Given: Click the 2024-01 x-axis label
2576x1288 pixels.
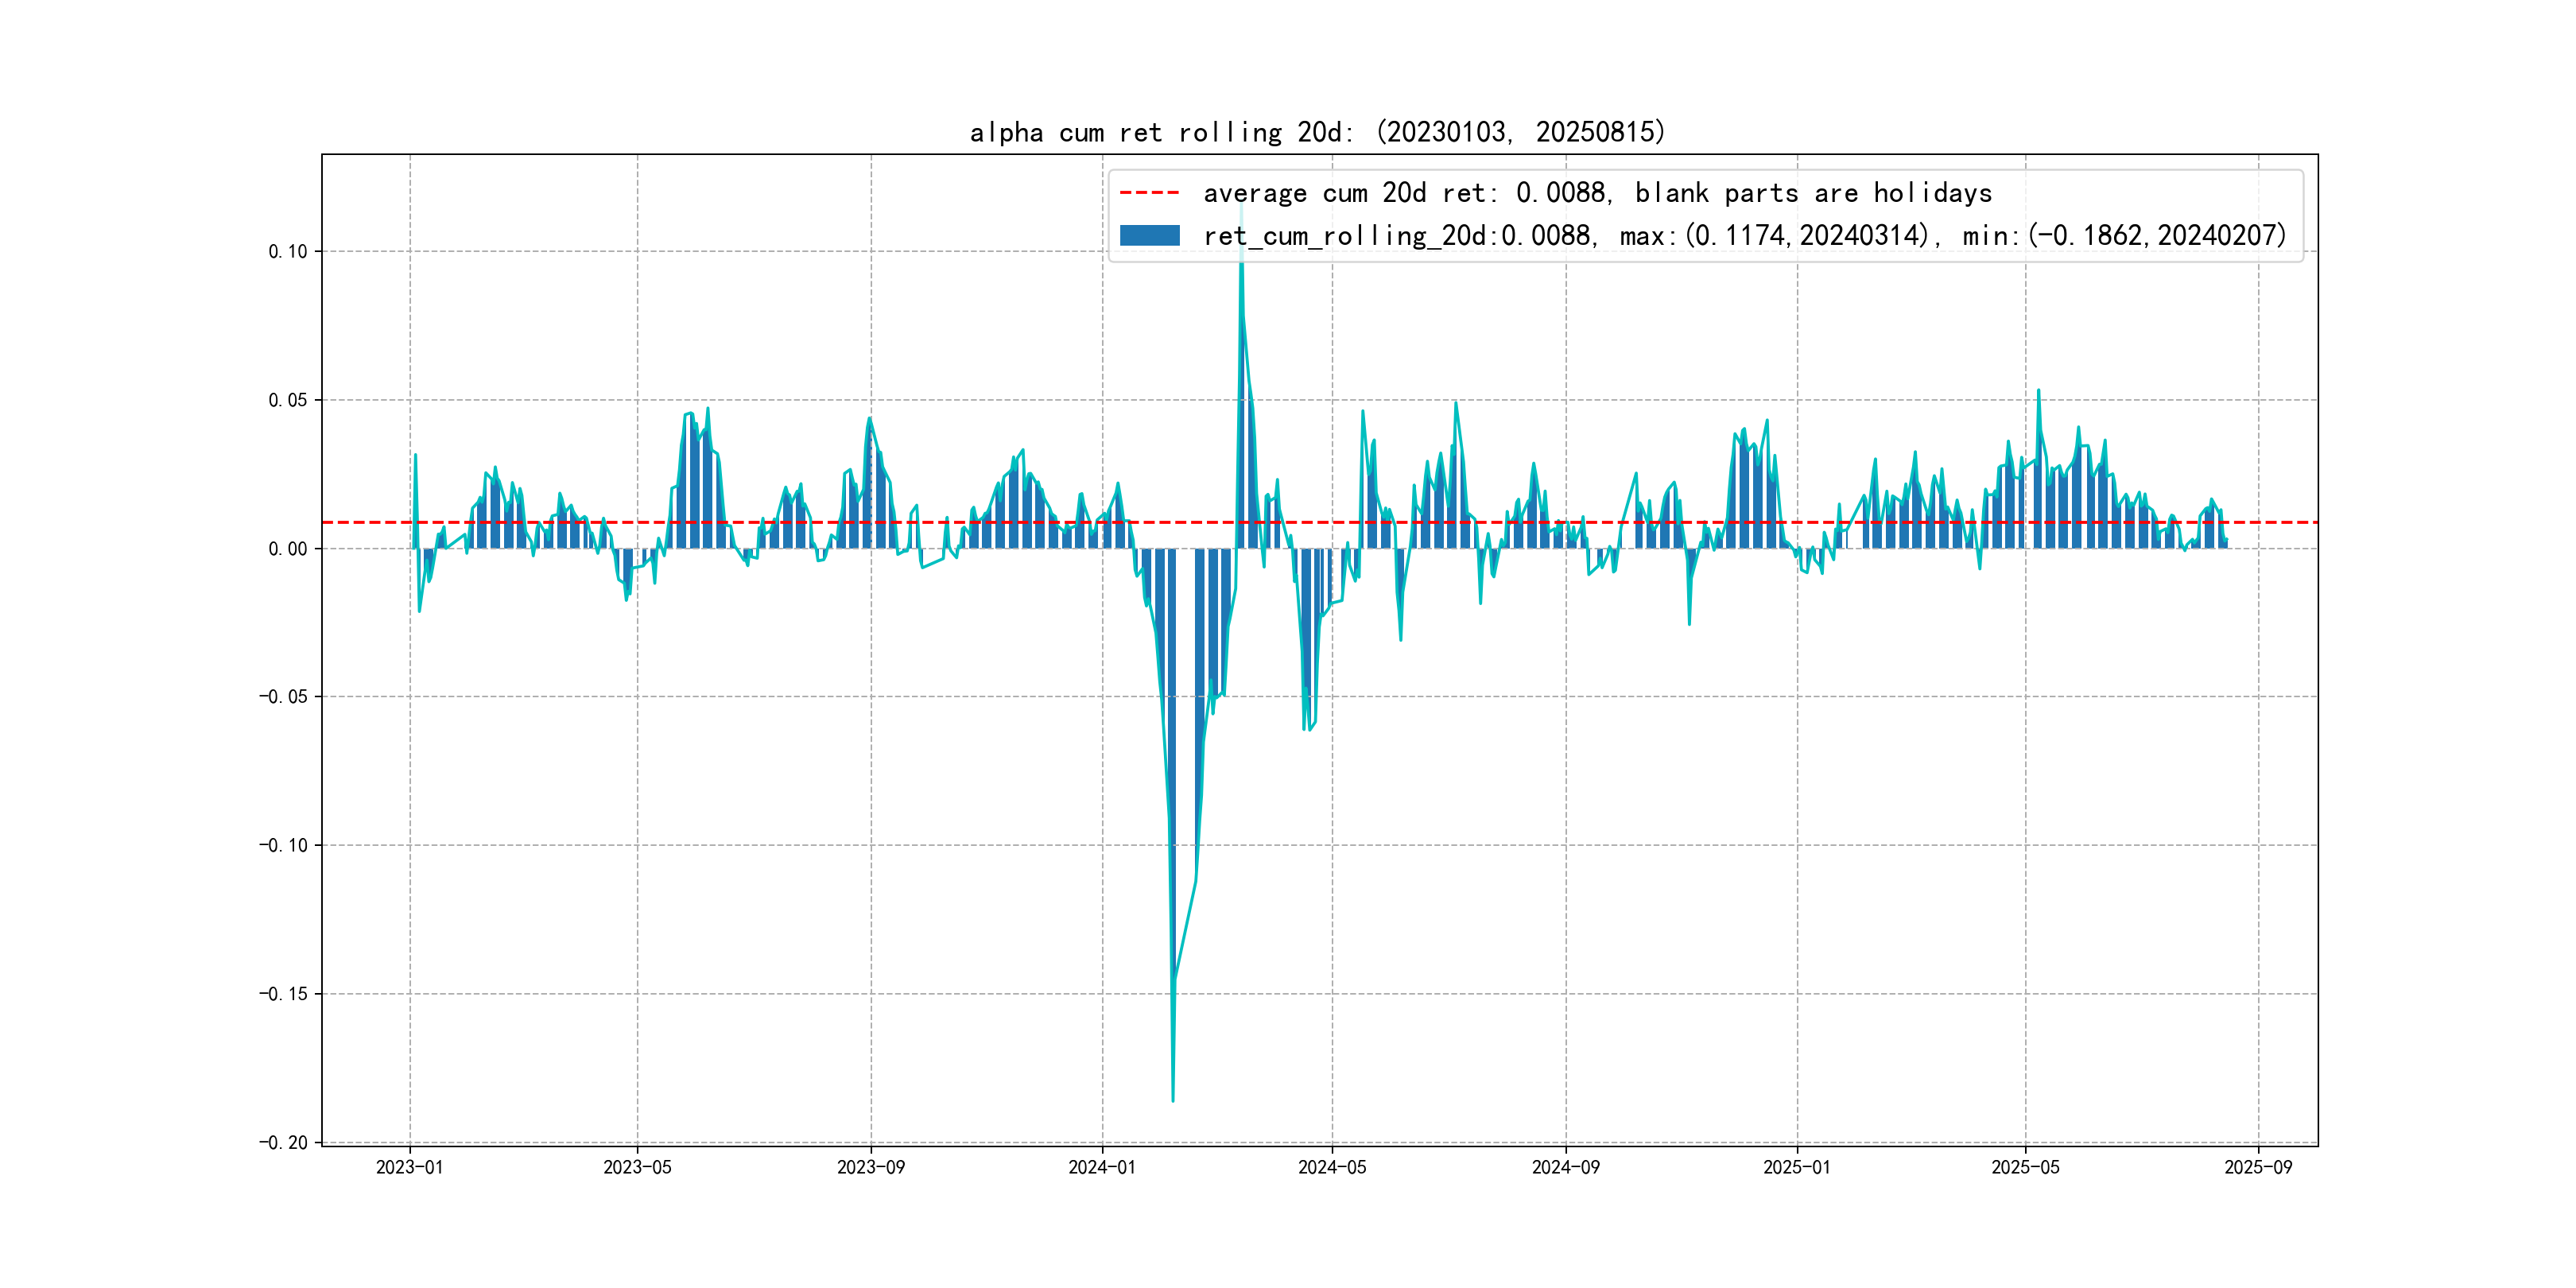Looking at the screenshot, I should (1102, 1167).
